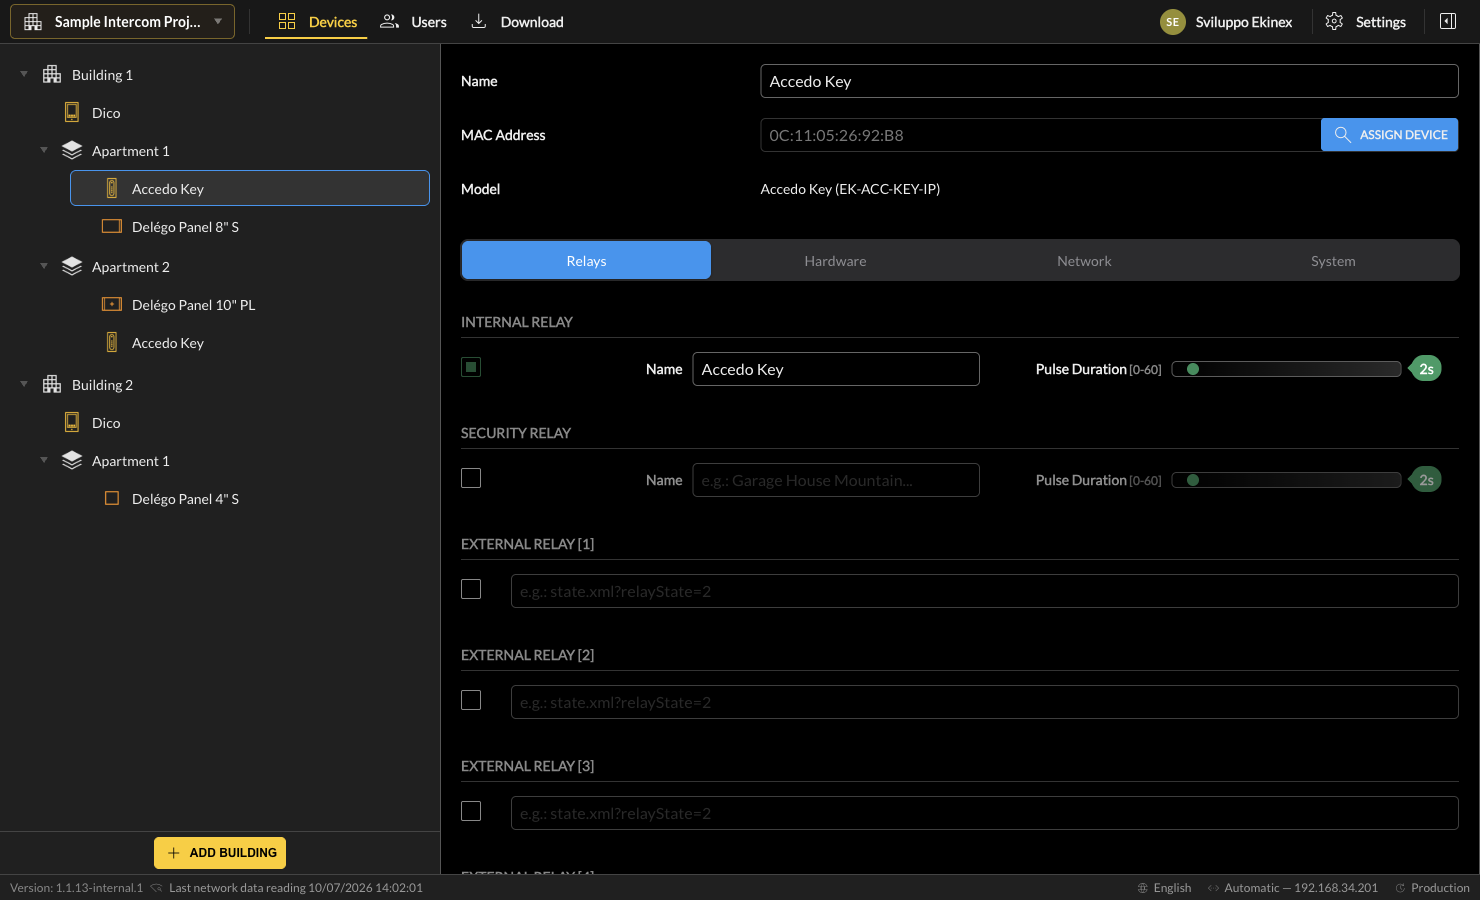Viewport: 1480px width, 900px height.
Task: Click Automatic 192.168.34.201 network entry
Action: [x=1301, y=888]
